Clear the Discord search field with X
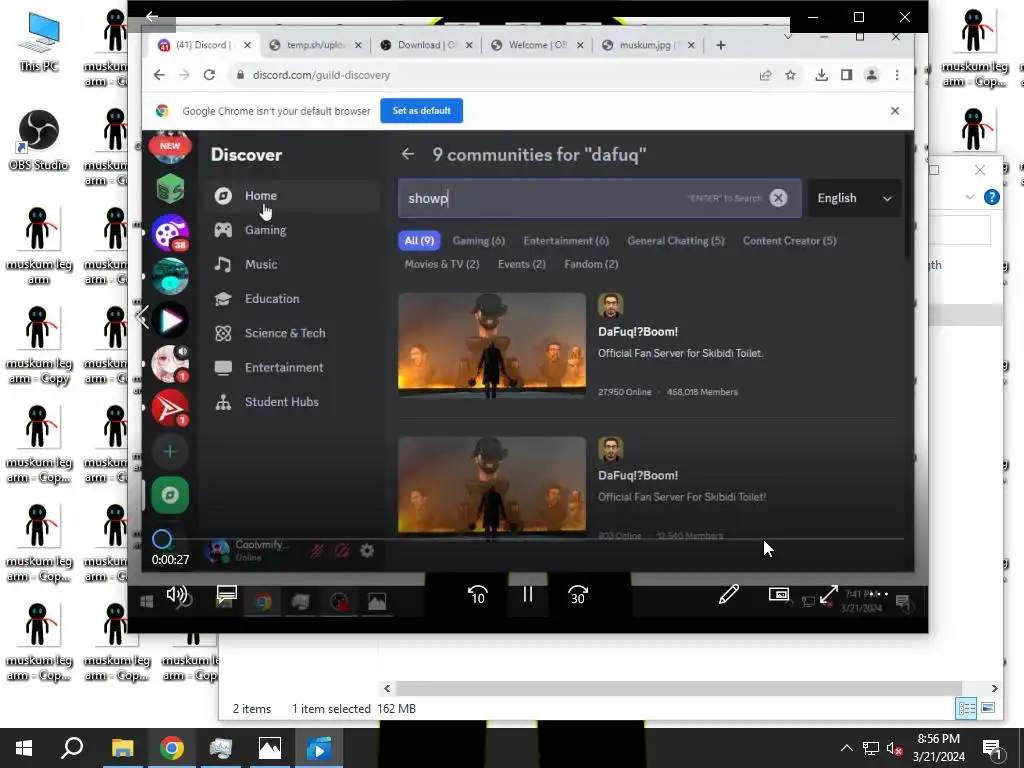1024x768 pixels. [x=778, y=198]
